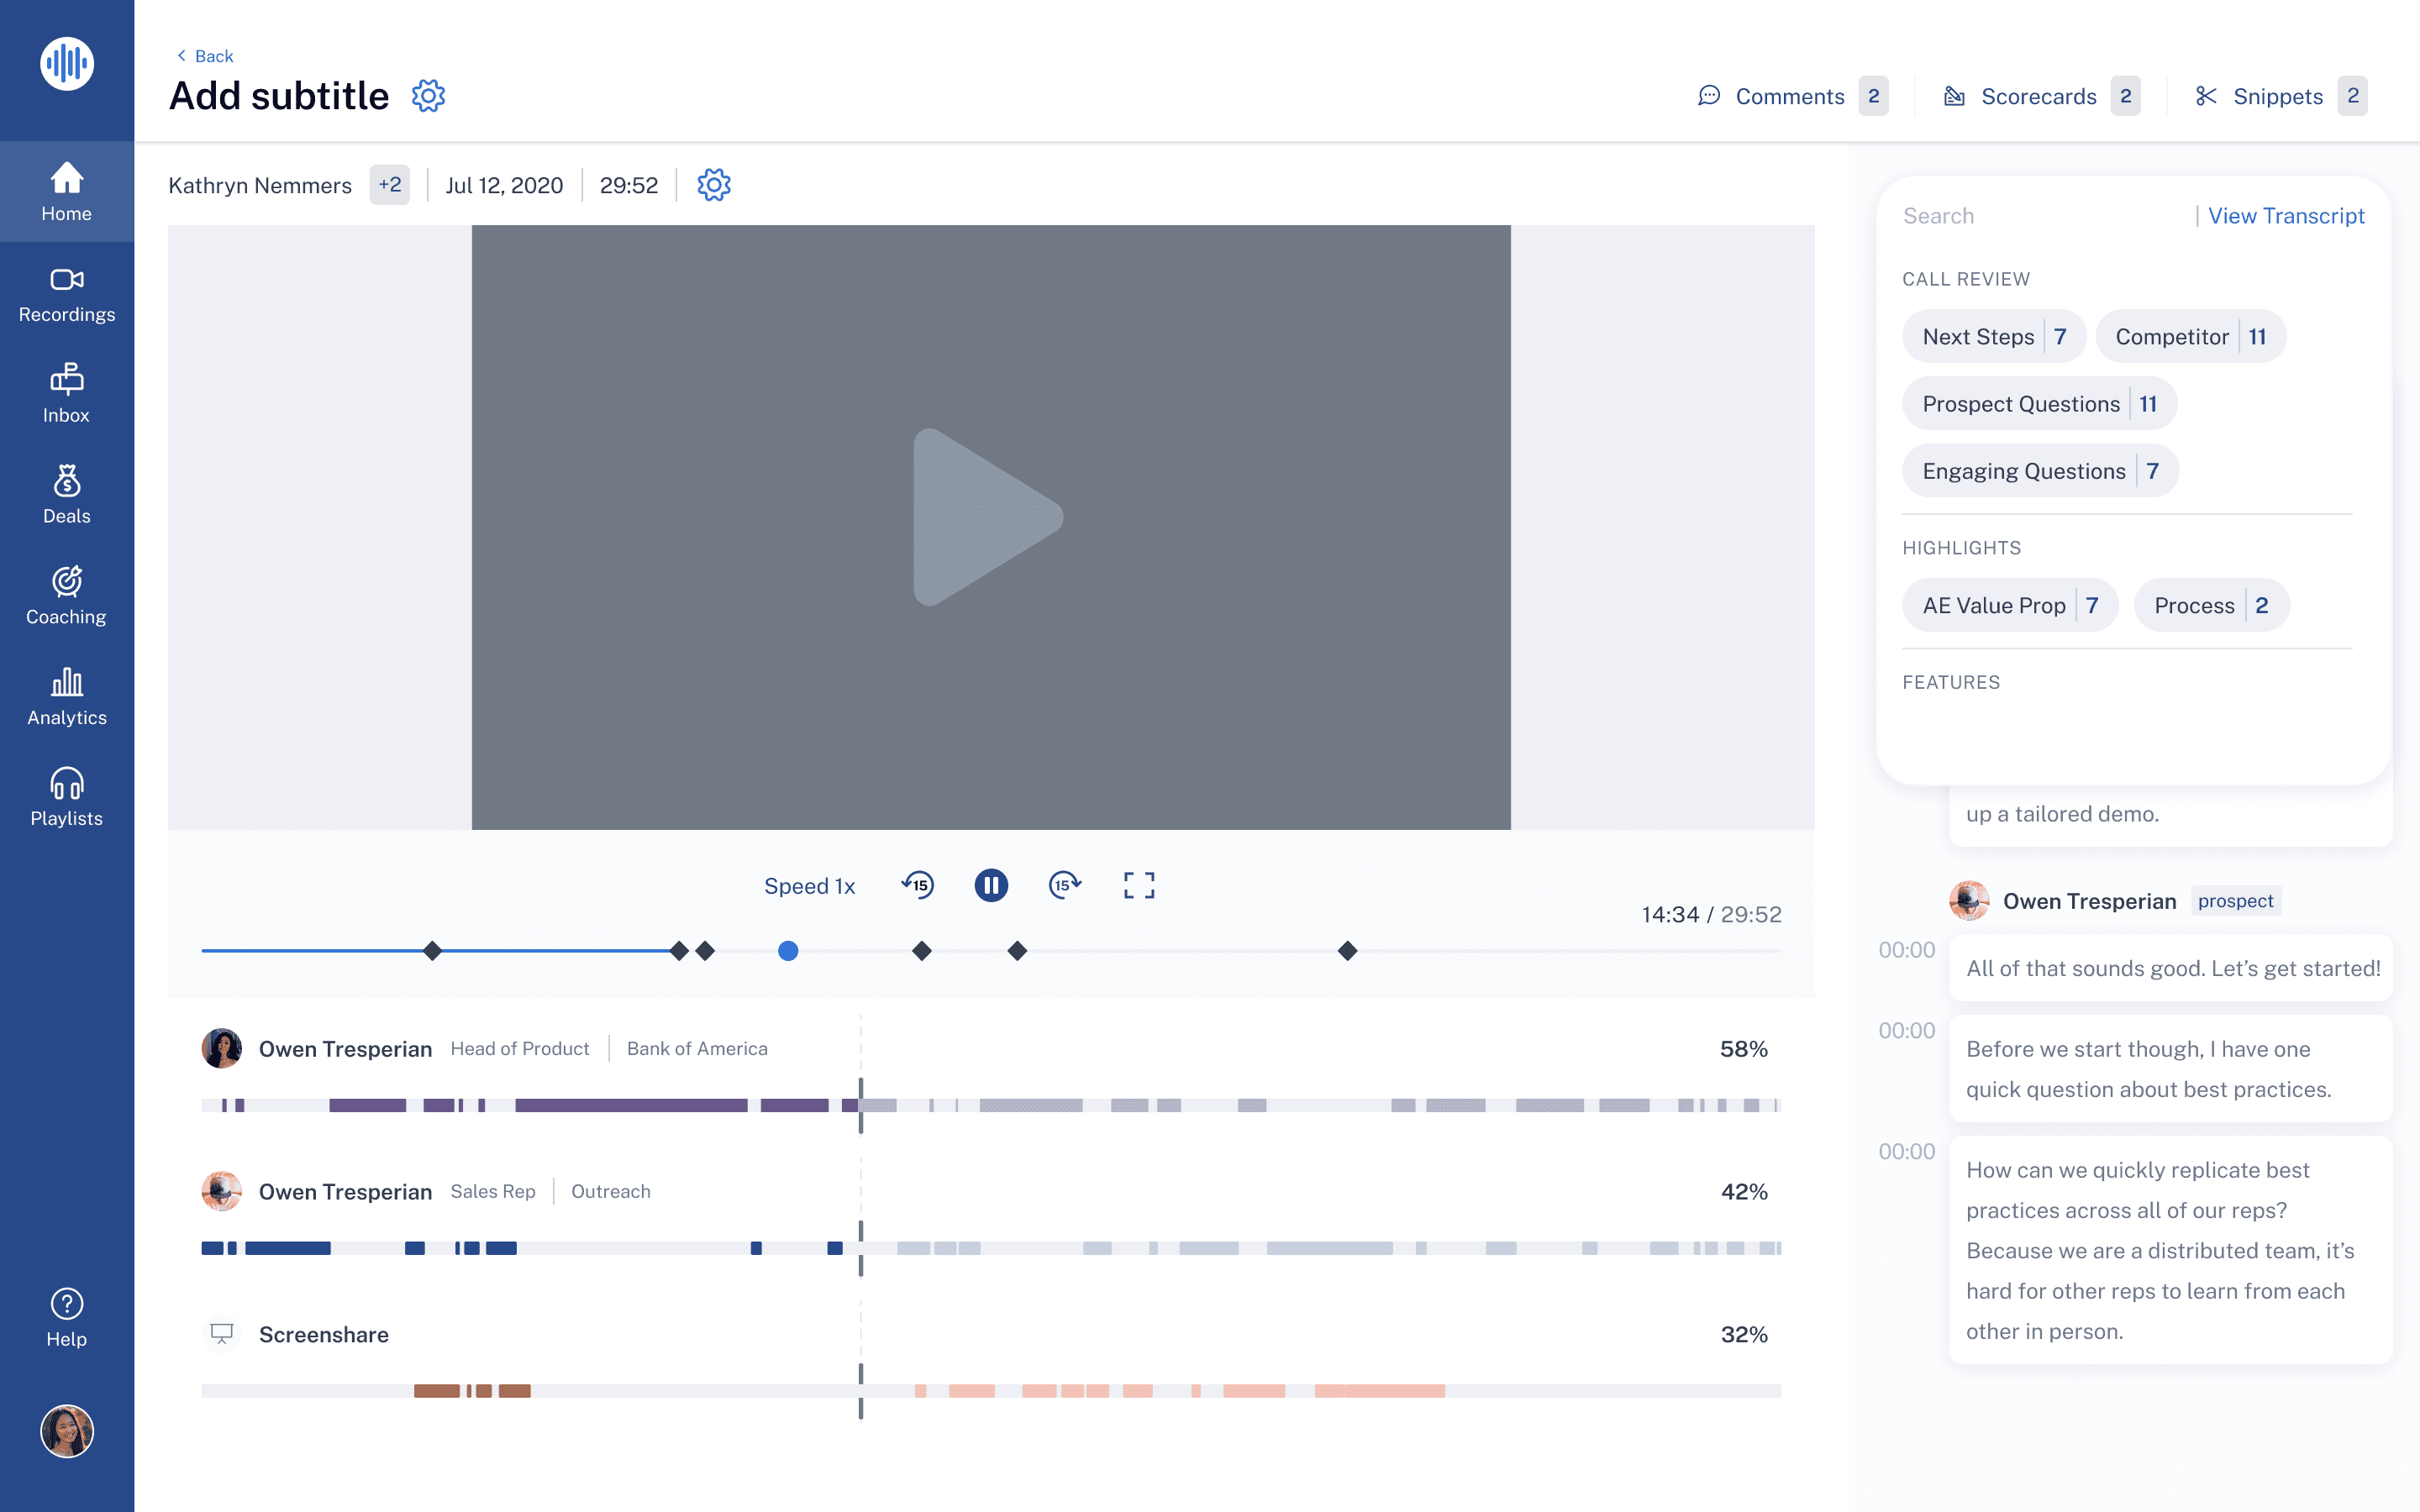Rewind playback by 15 seconds
Image resolution: width=2420 pixels, height=1512 pixels.
[918, 885]
